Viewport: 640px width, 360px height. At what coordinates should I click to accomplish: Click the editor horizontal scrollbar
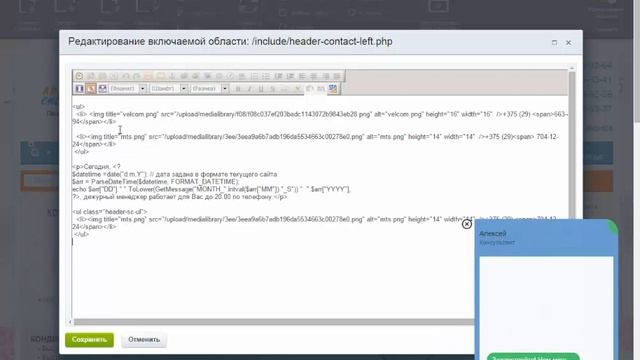pos(273,322)
